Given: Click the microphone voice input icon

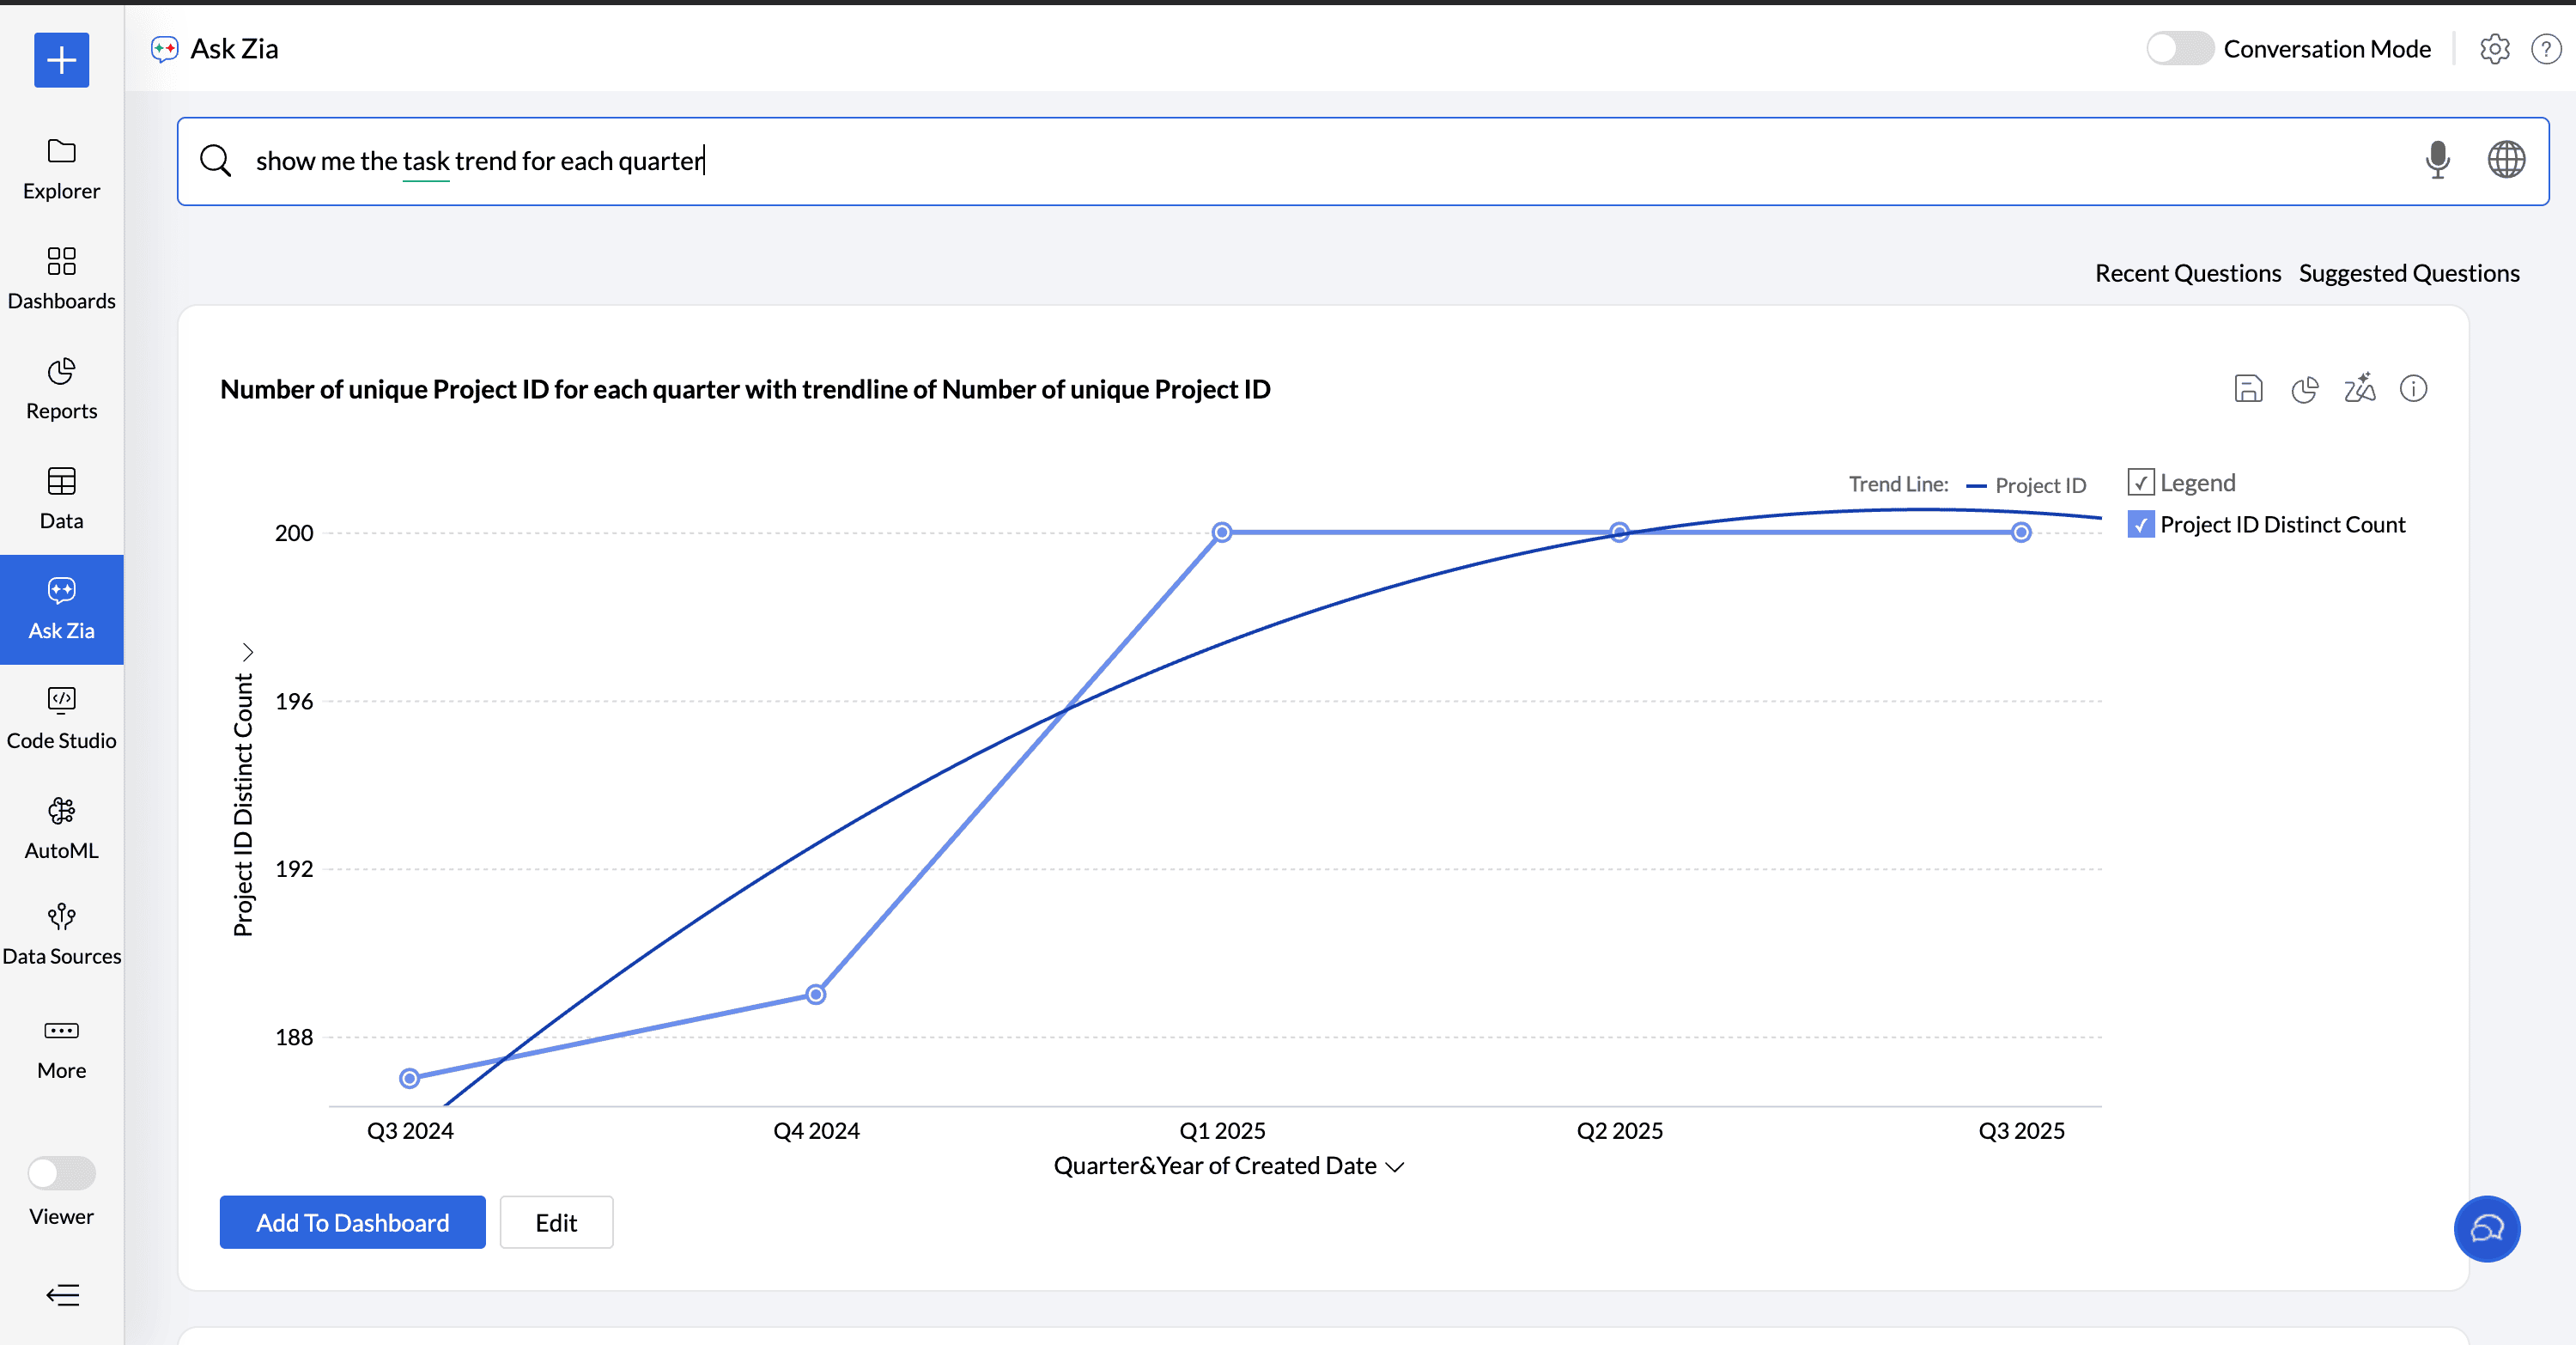Looking at the screenshot, I should (2437, 160).
